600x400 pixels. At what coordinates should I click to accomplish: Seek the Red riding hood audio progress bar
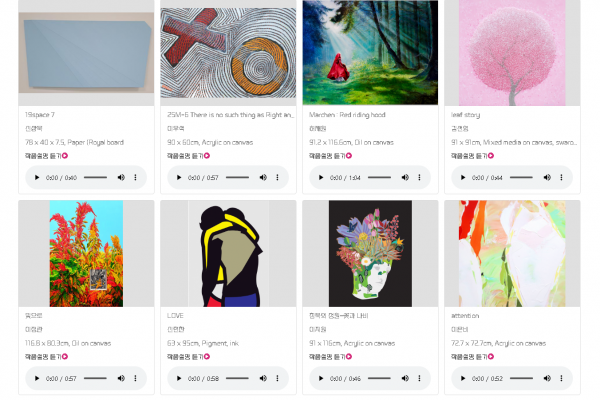point(379,178)
